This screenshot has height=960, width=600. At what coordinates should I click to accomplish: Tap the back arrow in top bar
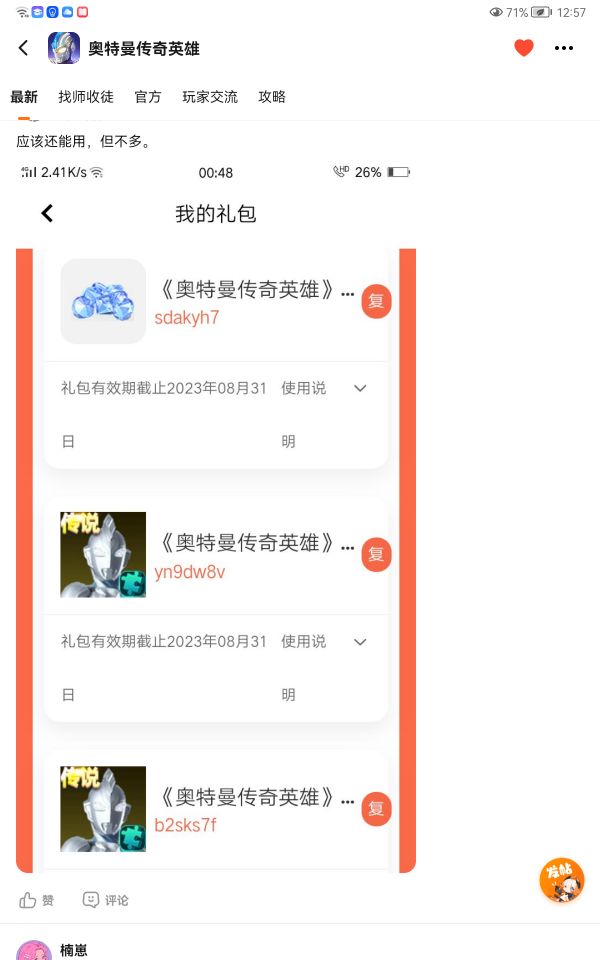coord(23,48)
